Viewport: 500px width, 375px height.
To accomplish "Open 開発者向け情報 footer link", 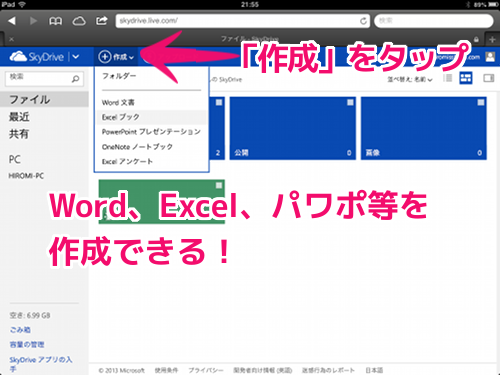I will pos(263,370).
